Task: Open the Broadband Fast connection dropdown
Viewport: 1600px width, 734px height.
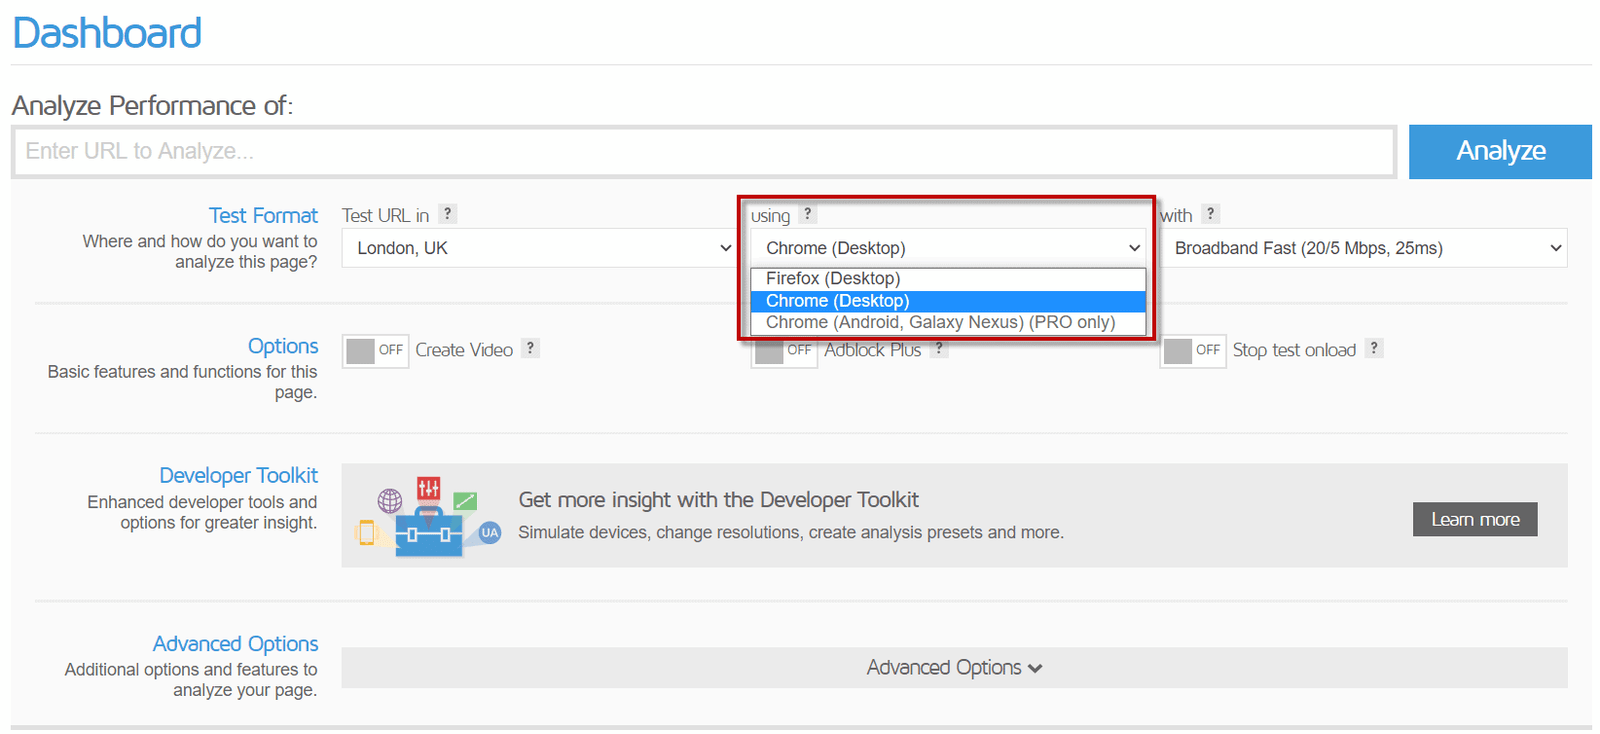Action: coord(1363,248)
